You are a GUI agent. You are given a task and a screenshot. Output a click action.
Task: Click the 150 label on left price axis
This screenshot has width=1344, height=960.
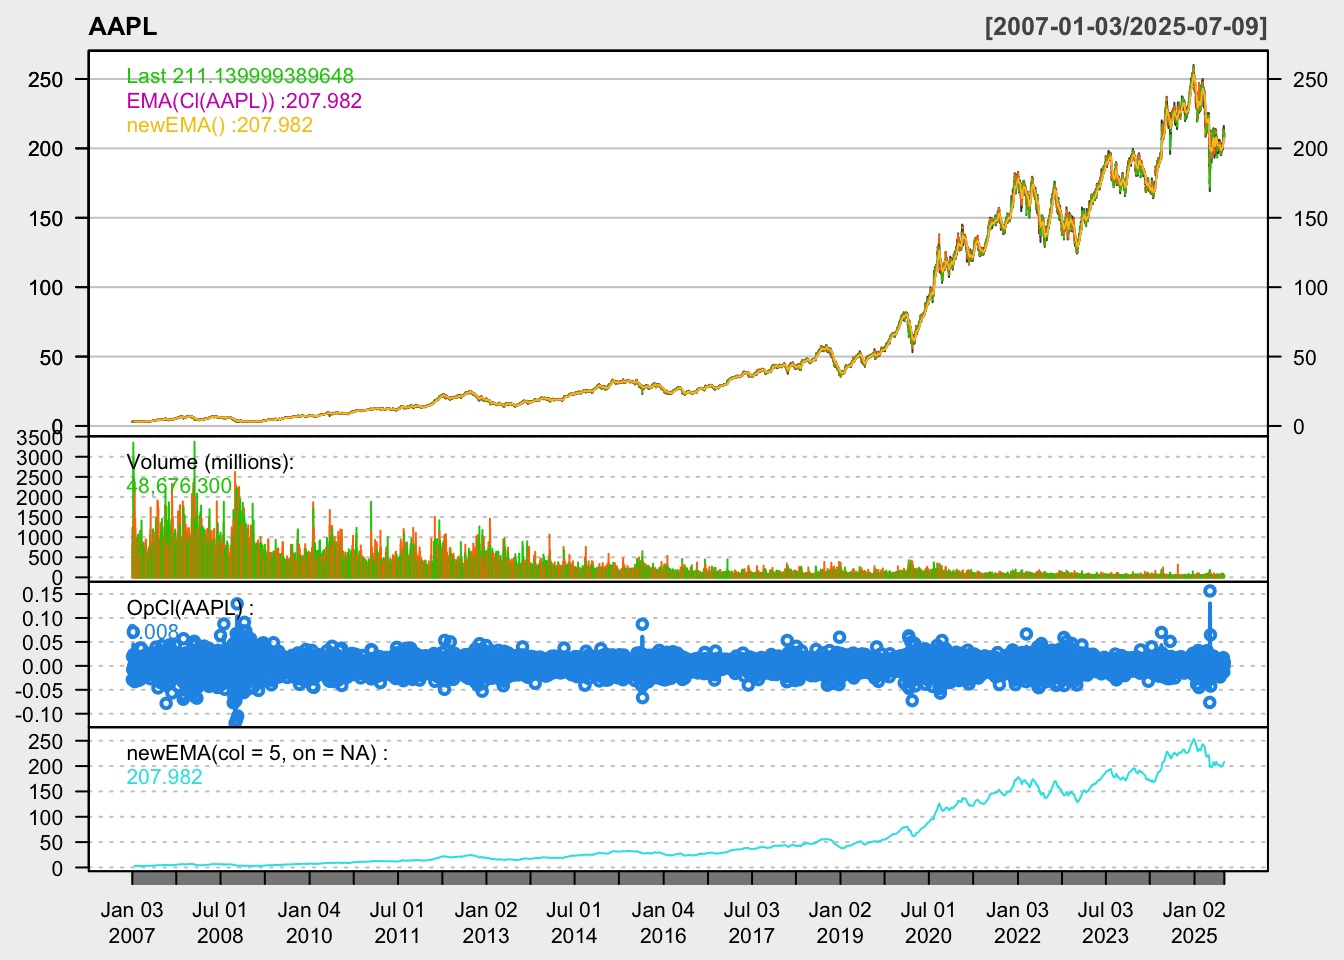tap(45, 218)
